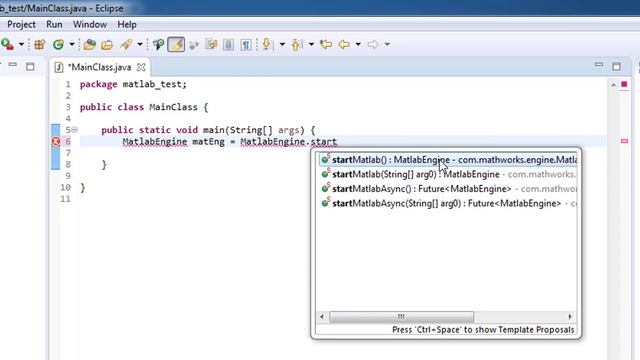Screen dimensions: 640x360
Task: Click the New Java Package icon
Action: (40, 44)
